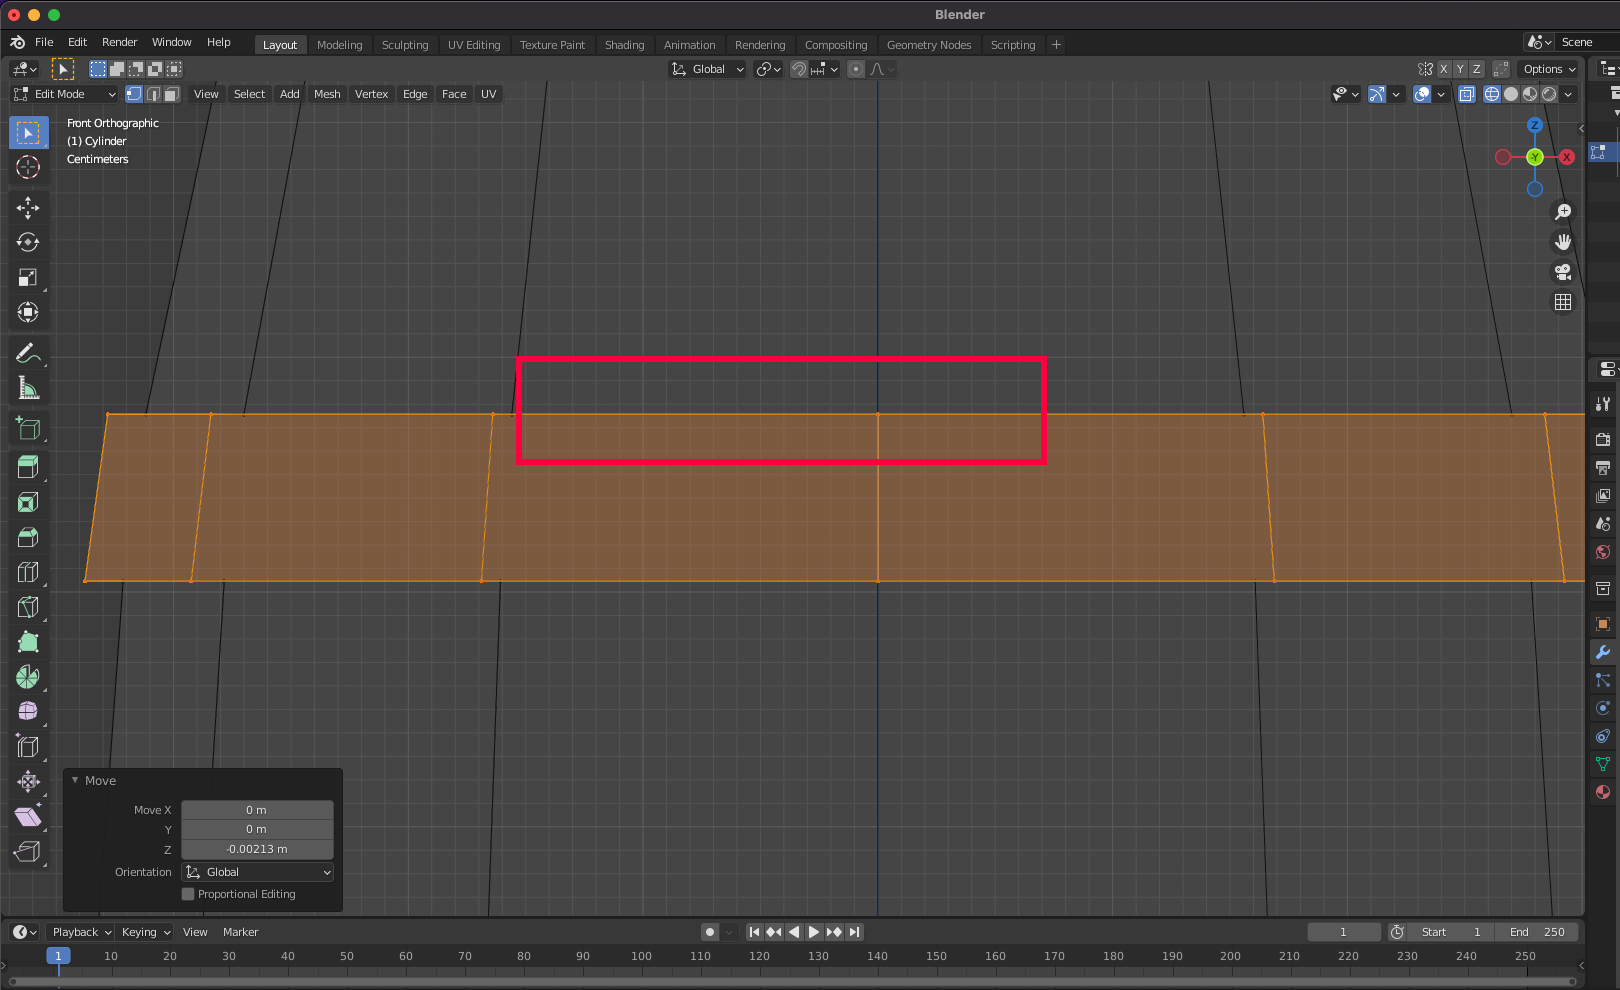The image size is (1620, 990).
Task: Switch to the Modeling workspace tab
Action: click(339, 45)
